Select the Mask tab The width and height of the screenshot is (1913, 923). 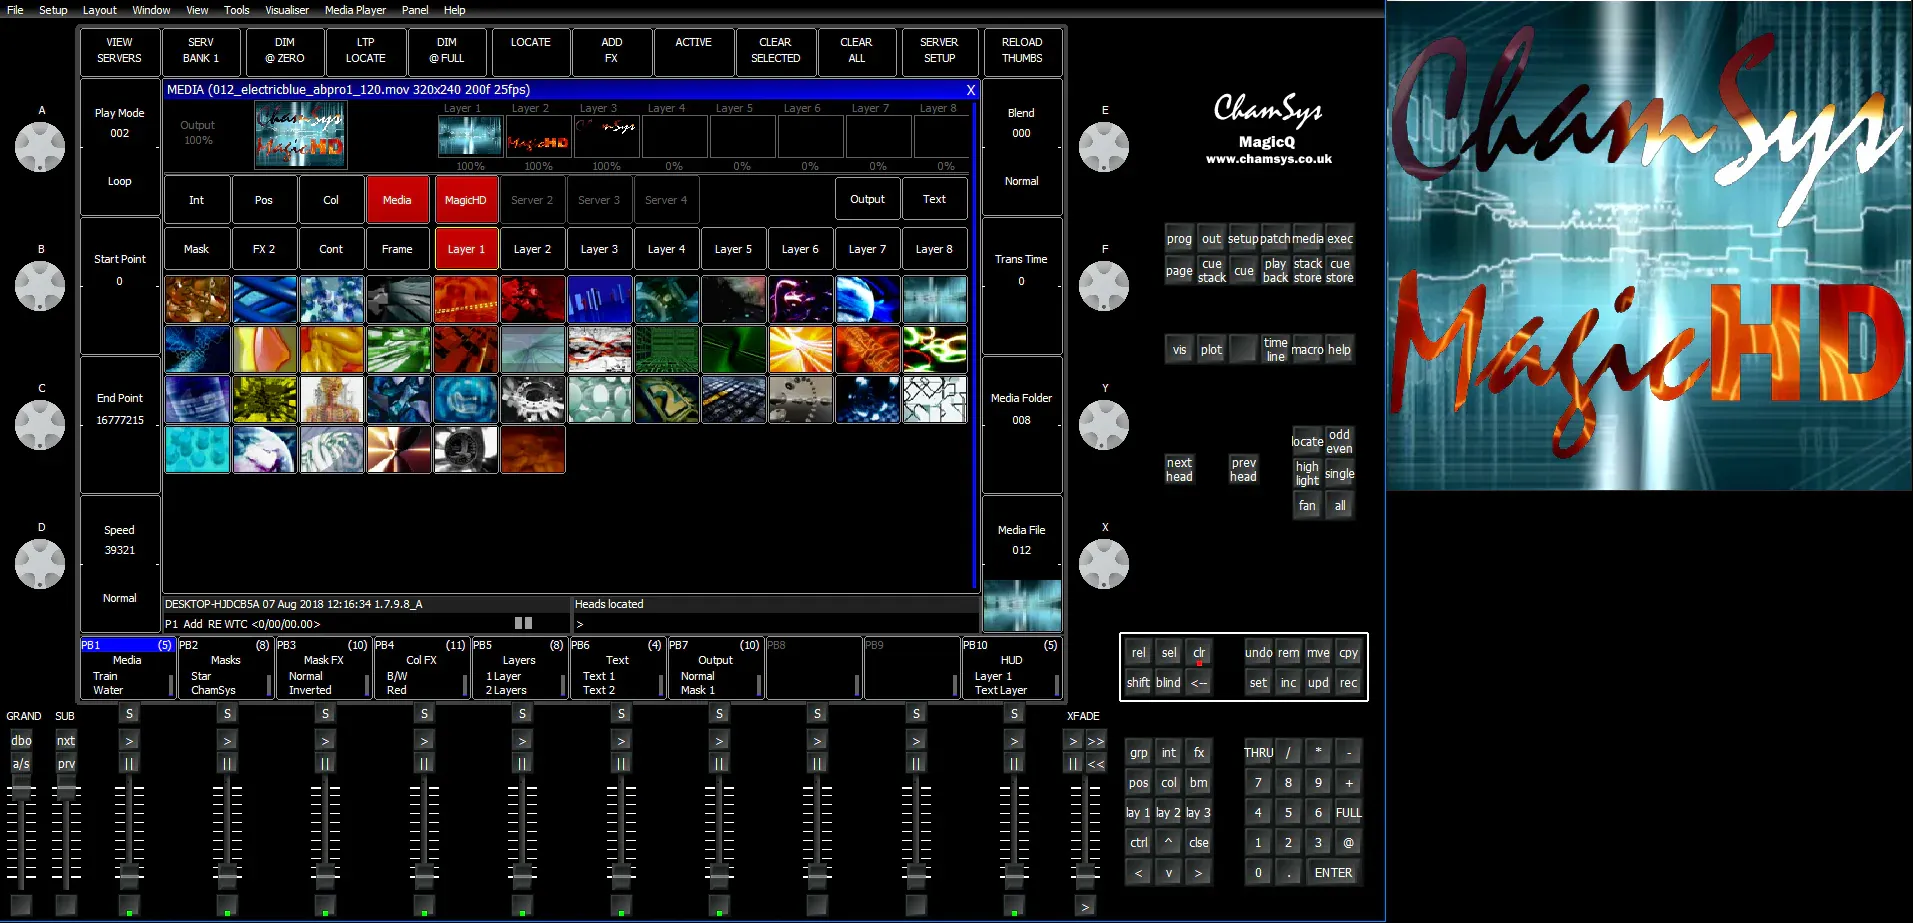pyautogui.click(x=196, y=249)
